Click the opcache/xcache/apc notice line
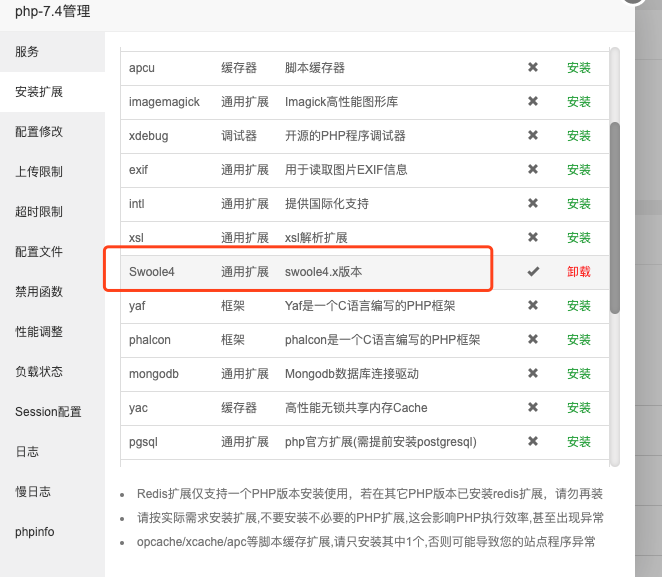The image size is (662, 577). pos(366,542)
